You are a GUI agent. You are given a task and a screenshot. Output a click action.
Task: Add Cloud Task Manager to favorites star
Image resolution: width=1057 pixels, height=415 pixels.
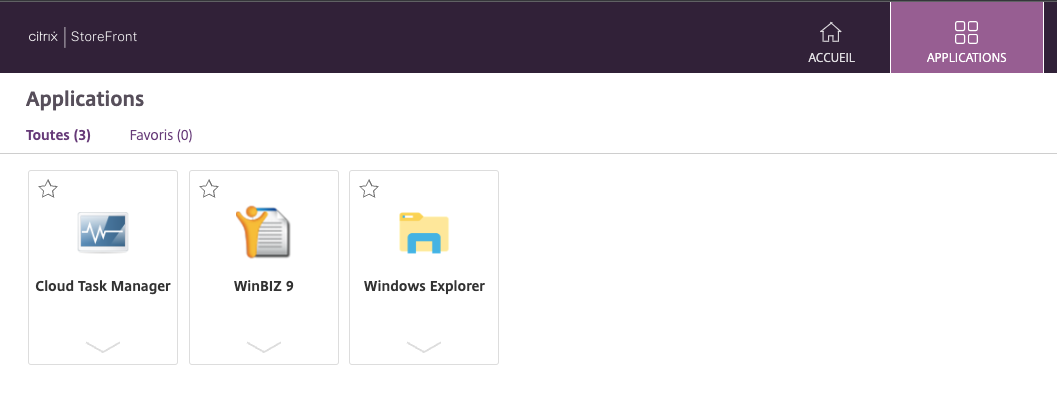(48, 189)
